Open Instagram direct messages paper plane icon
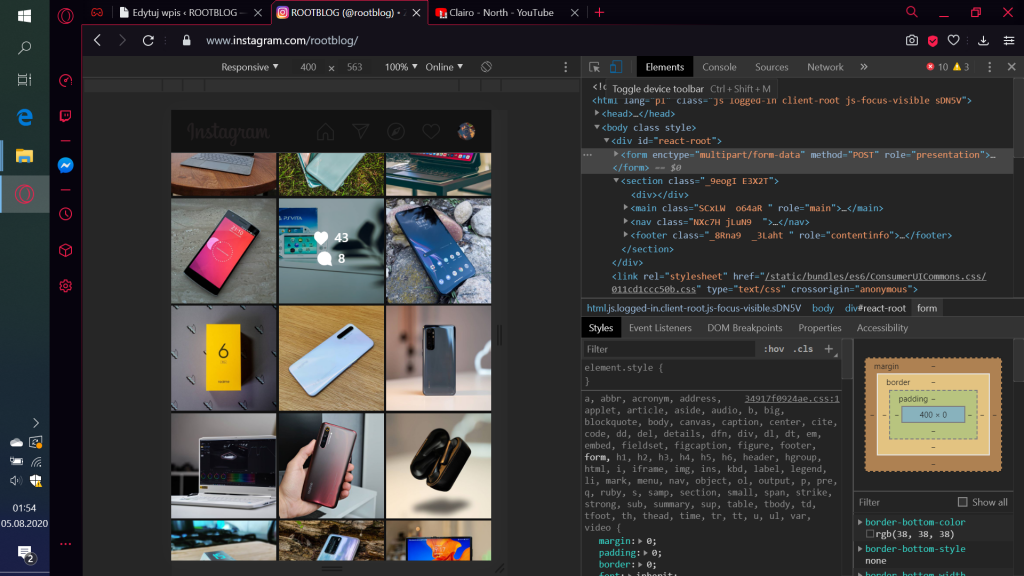Viewport: 1024px width, 576px height. [x=360, y=132]
